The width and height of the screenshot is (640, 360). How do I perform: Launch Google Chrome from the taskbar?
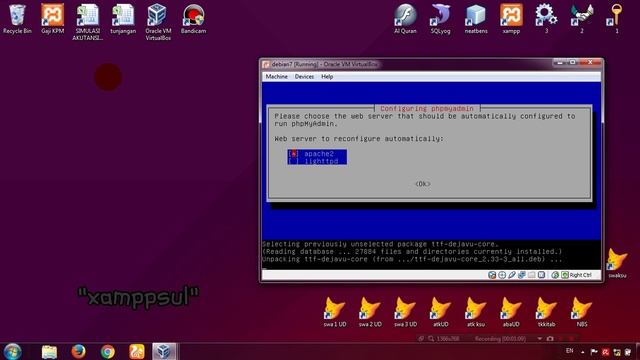[x=108, y=351]
